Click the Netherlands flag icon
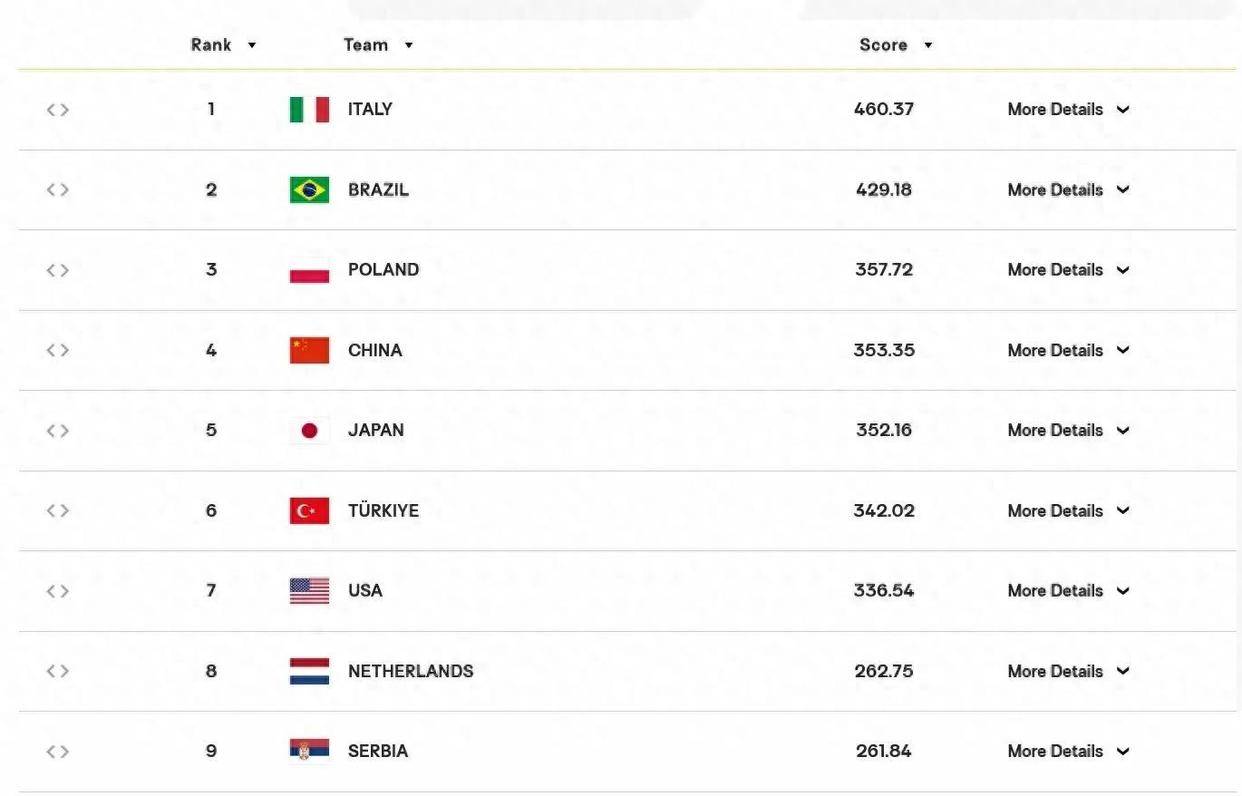 pos(309,671)
